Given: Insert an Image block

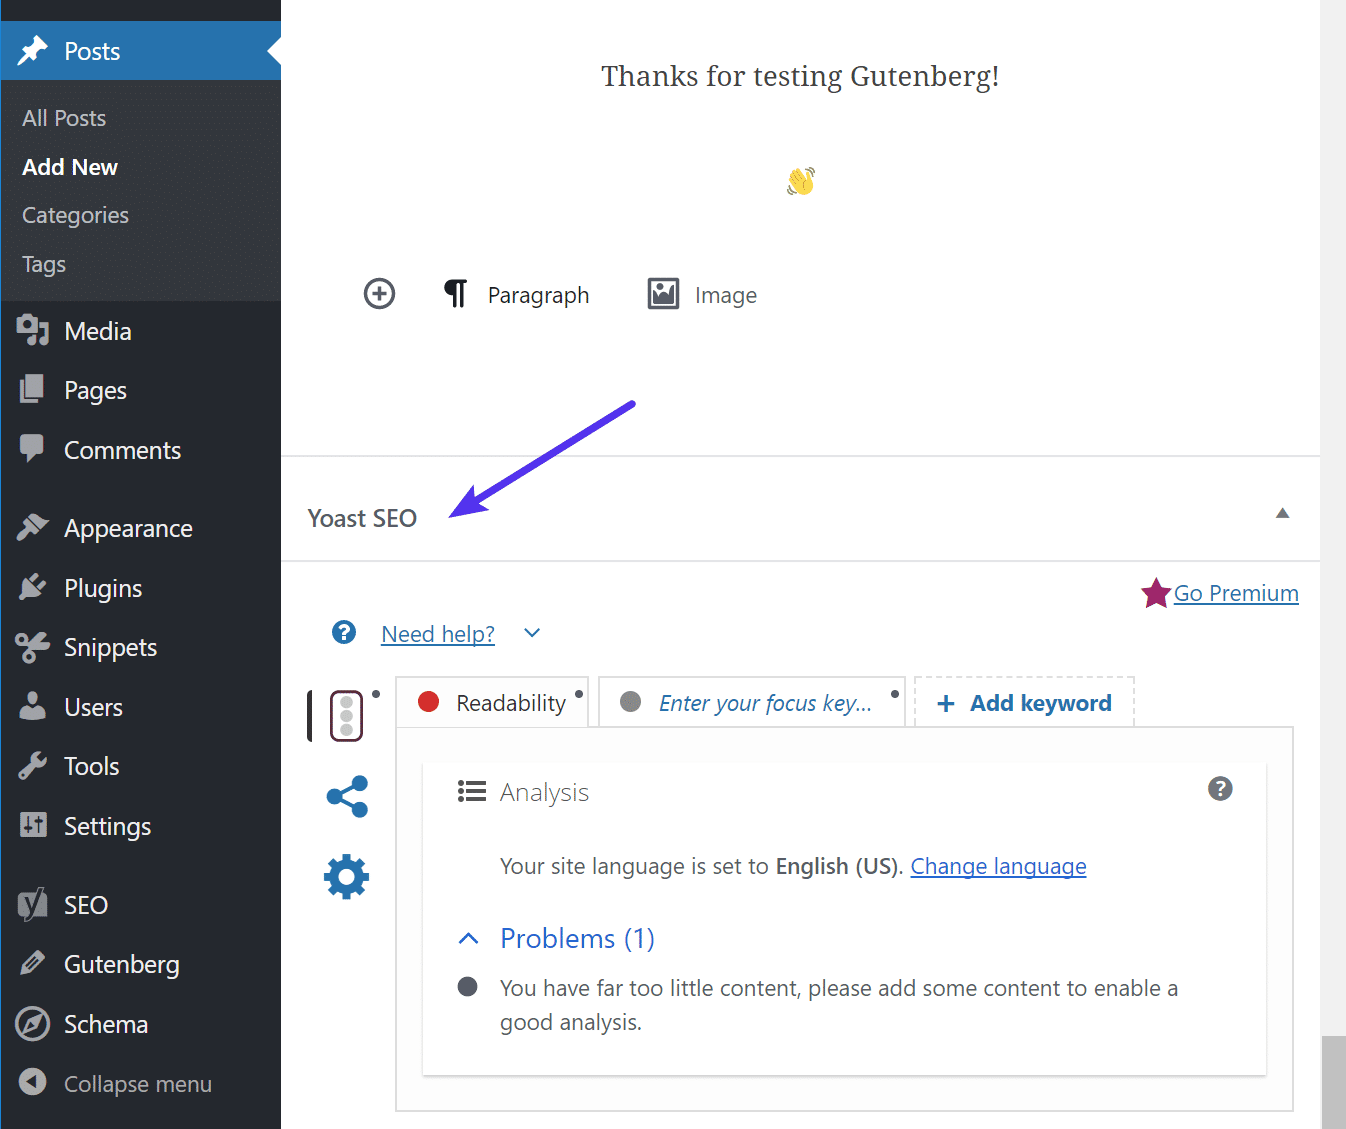Looking at the screenshot, I should tap(701, 294).
